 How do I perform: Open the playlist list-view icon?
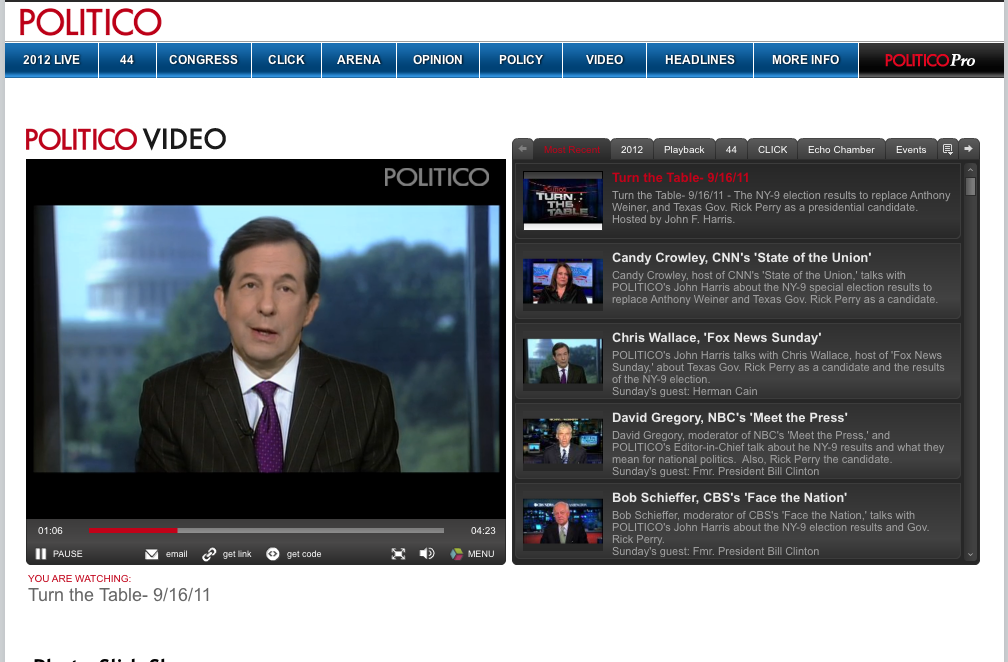point(948,149)
